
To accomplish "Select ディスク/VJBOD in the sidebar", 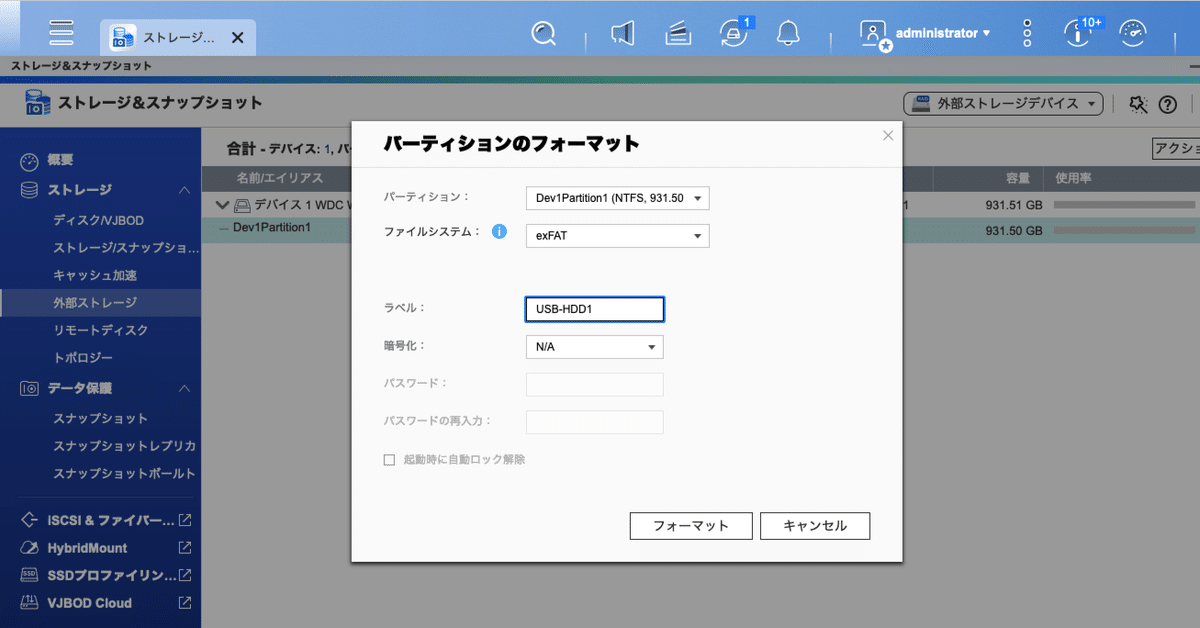I will coord(99,220).
